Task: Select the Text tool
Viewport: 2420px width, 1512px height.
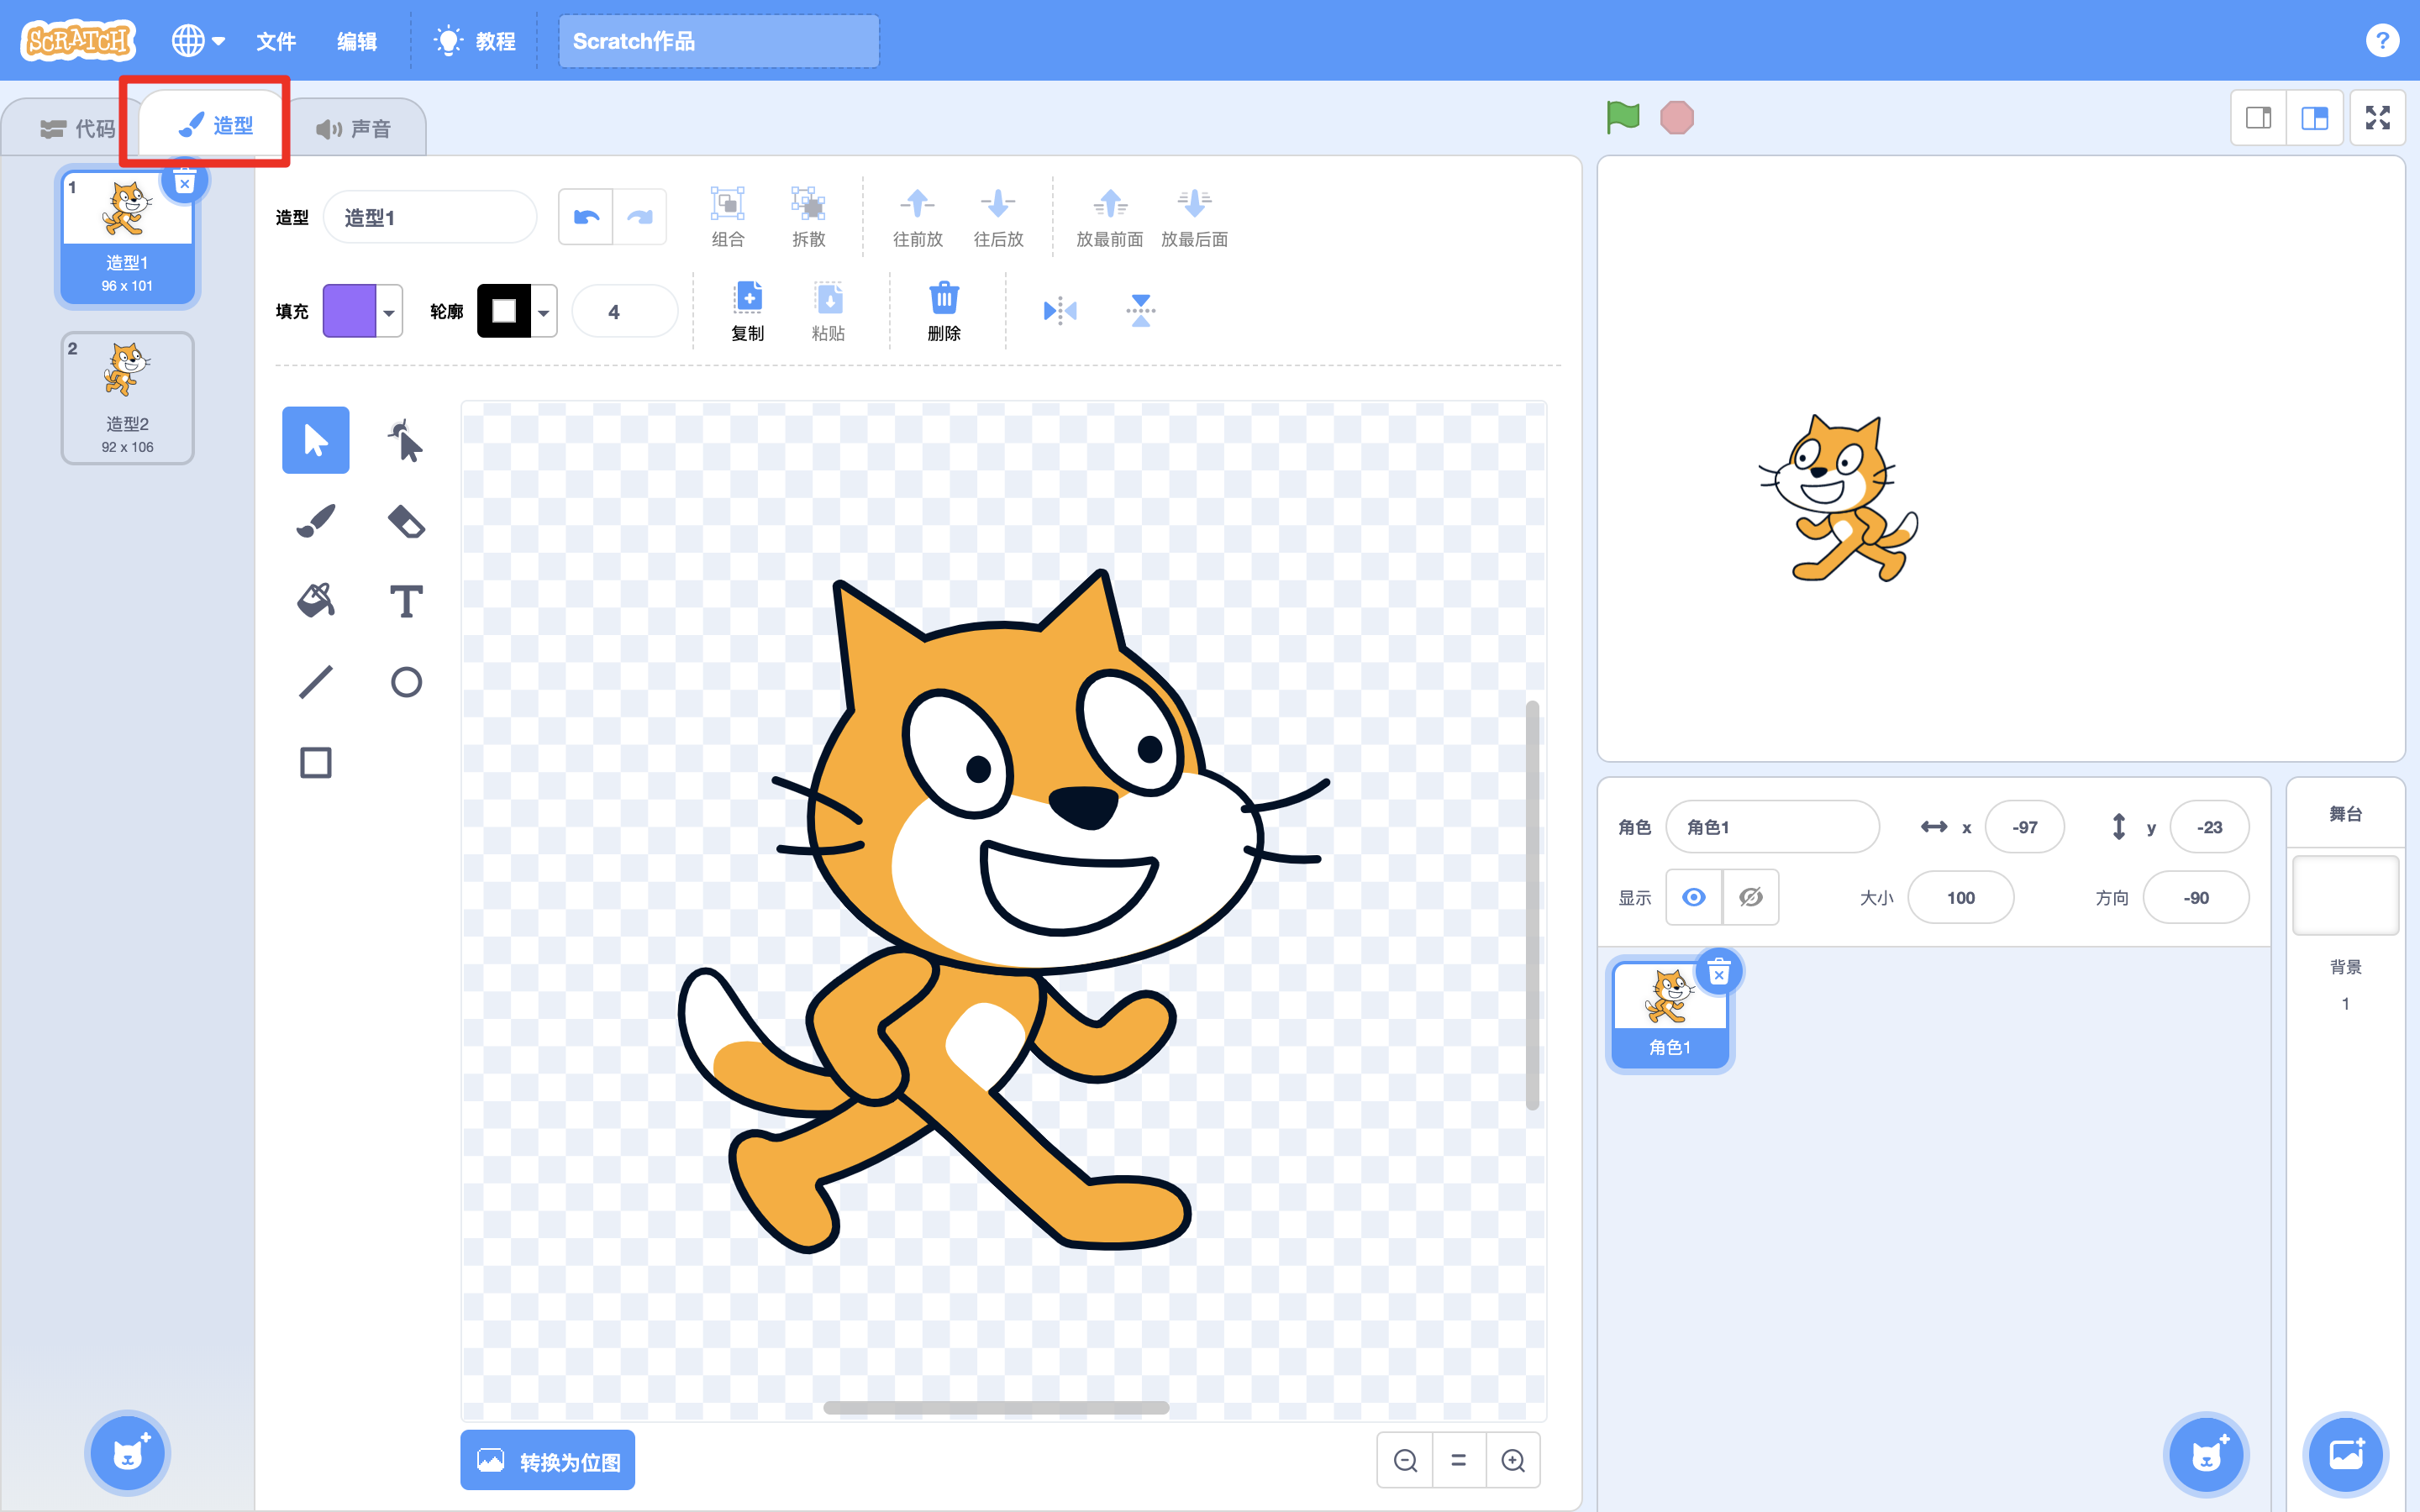Action: pos(405,601)
